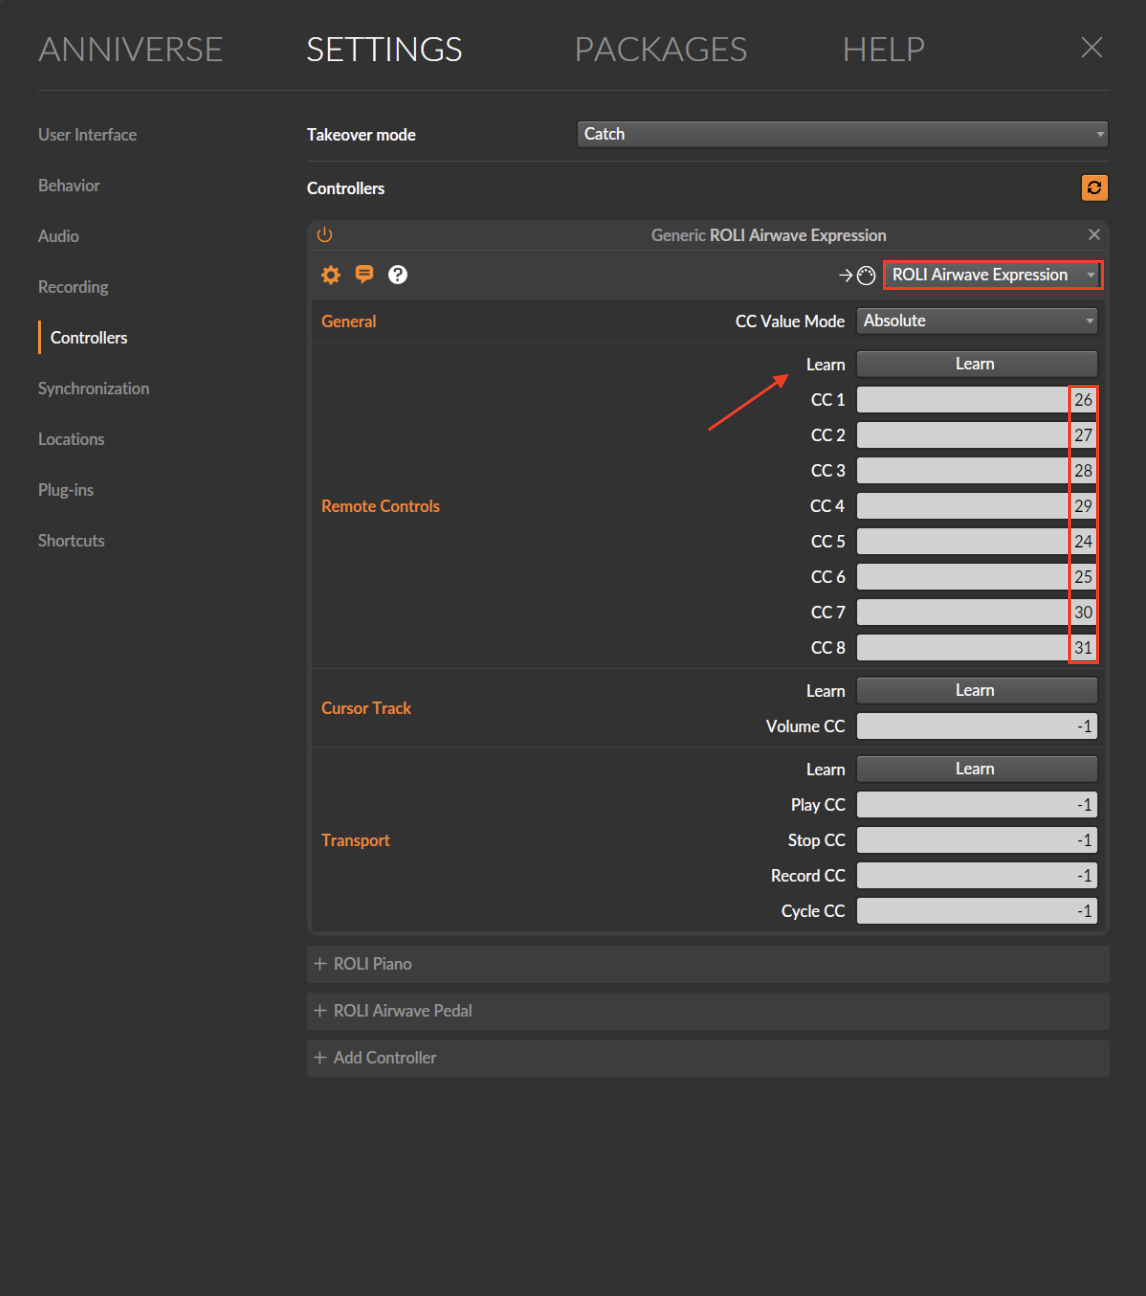Expand the ROLI Piano controller
Image resolution: width=1146 pixels, height=1296 pixels.
pos(708,964)
